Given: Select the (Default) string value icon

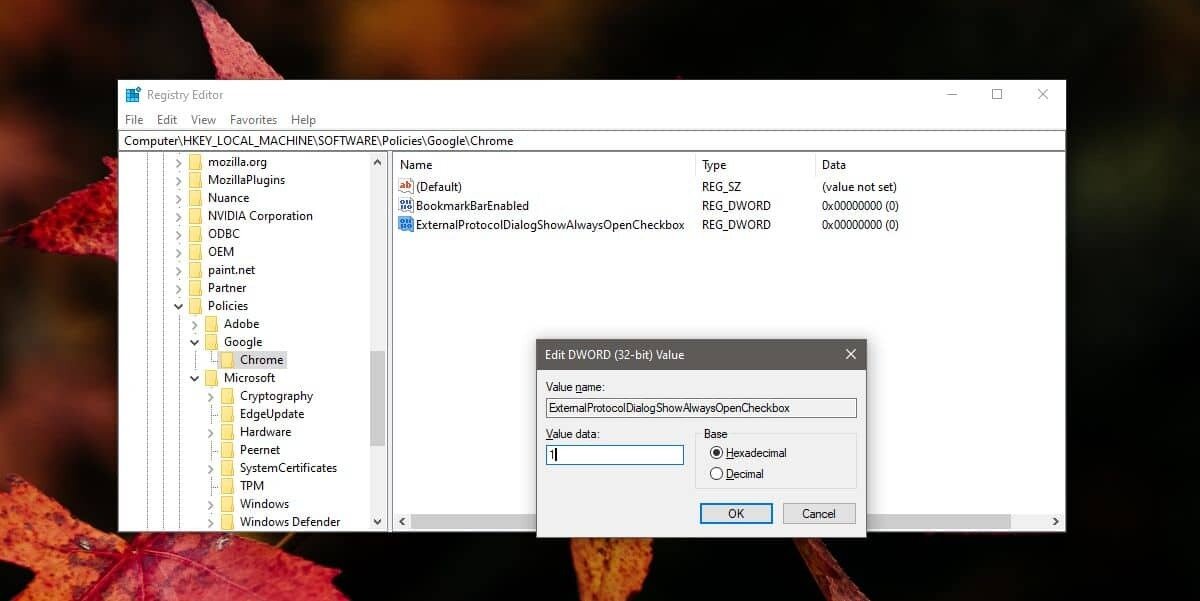Looking at the screenshot, I should point(405,186).
